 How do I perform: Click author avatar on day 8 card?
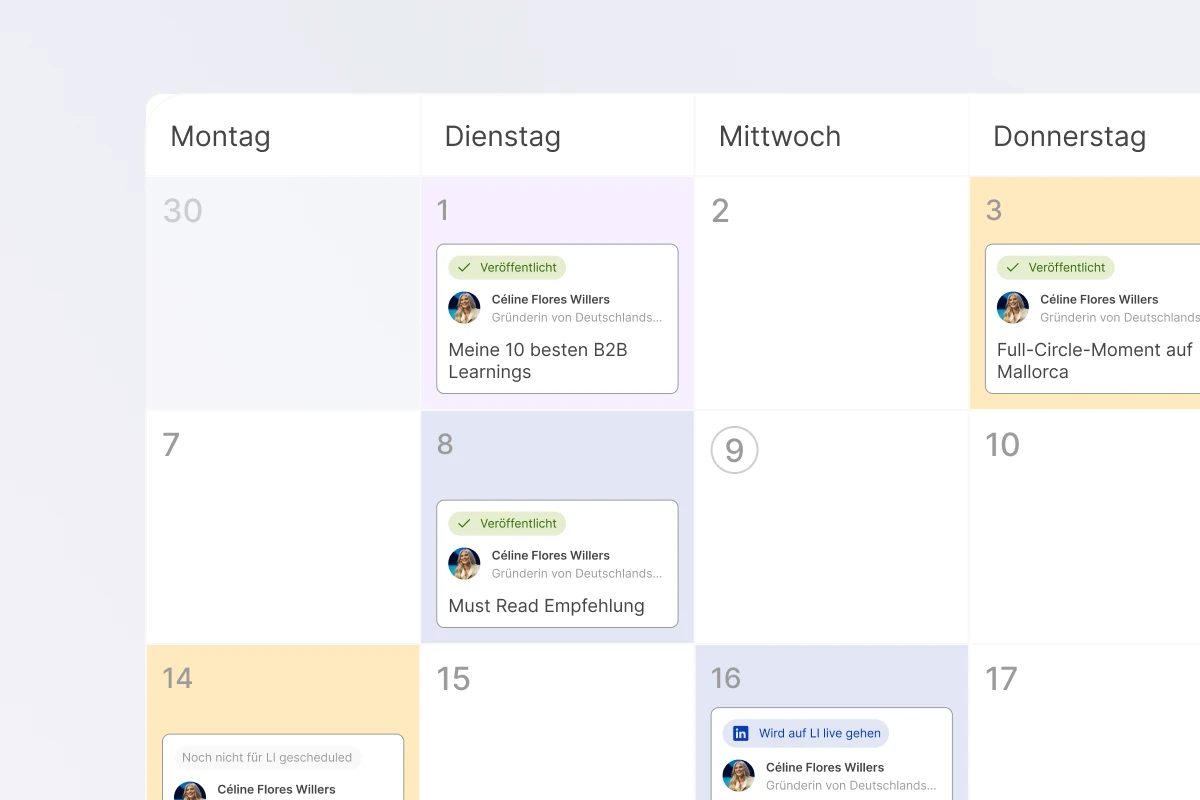(464, 564)
